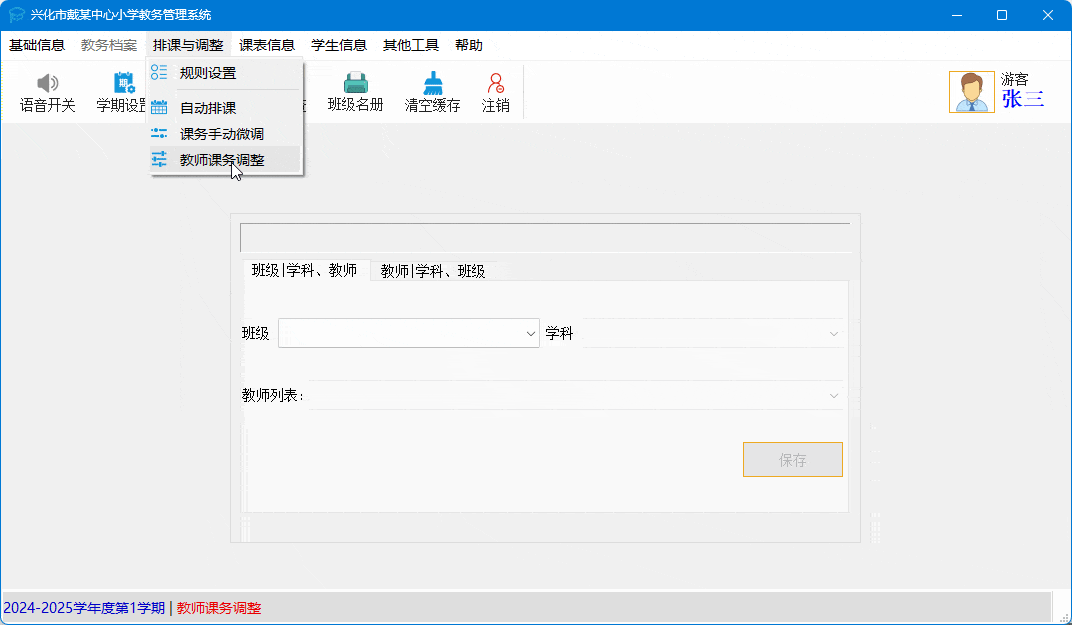Open the 帮助 menu
The height and width of the screenshot is (625, 1072).
tap(468, 45)
